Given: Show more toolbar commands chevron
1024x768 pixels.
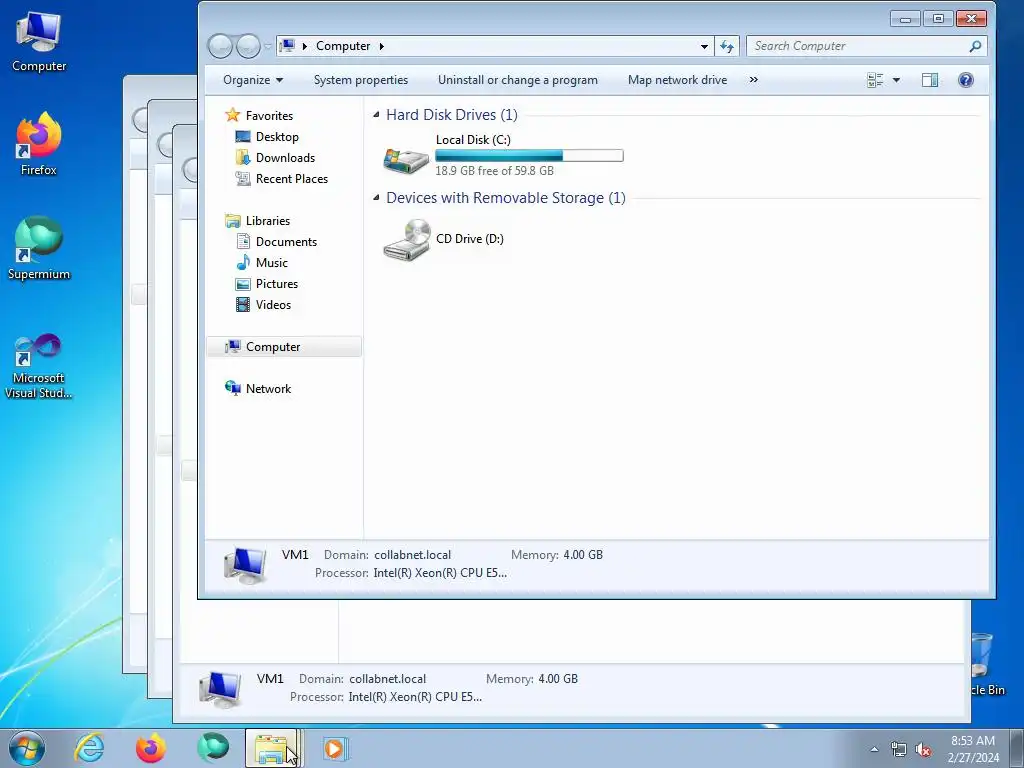Looking at the screenshot, I should point(754,80).
